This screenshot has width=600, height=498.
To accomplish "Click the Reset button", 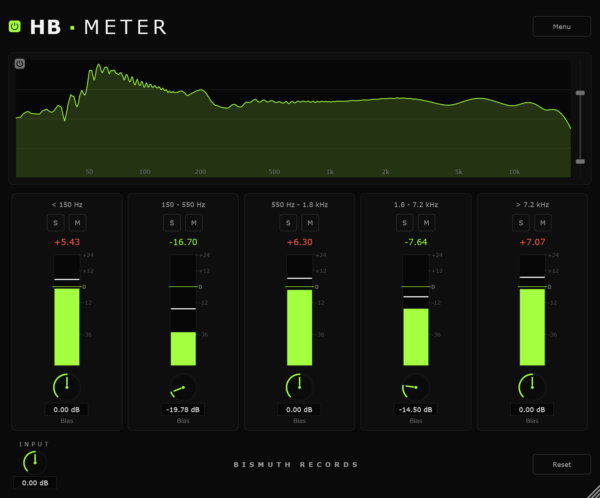I will coord(561,464).
